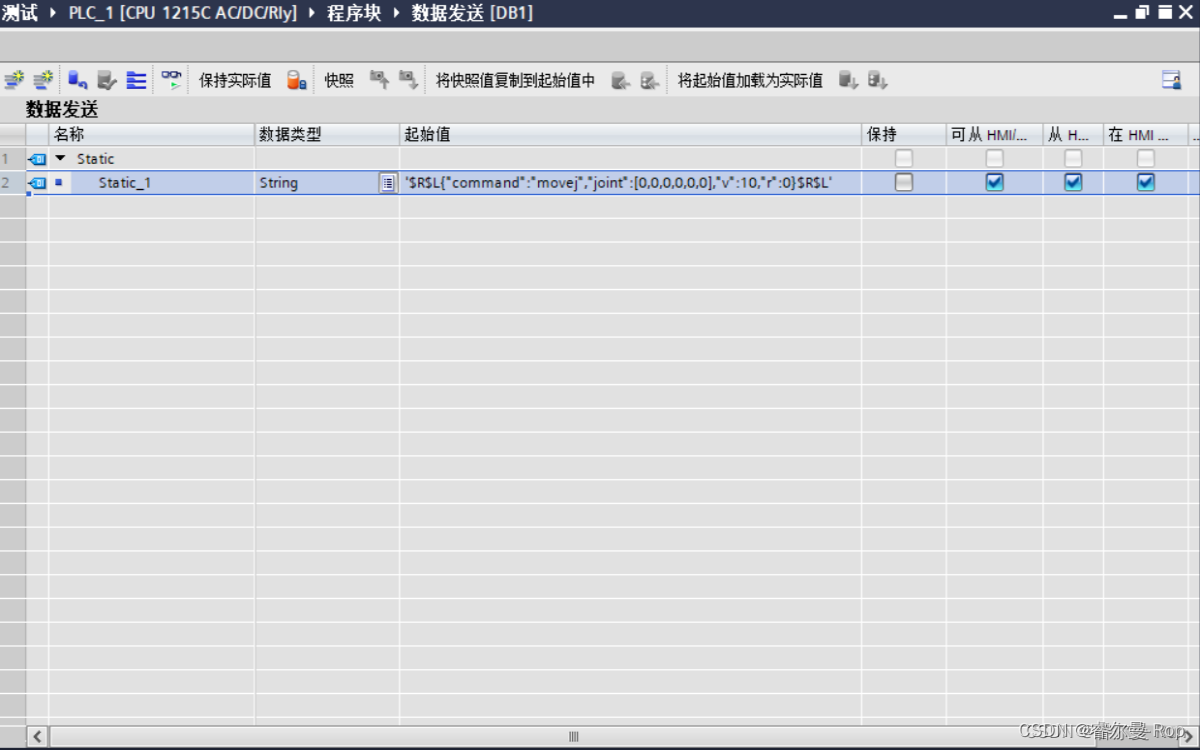Select row number 1 header
This screenshot has width=1200, height=750.
point(12,158)
